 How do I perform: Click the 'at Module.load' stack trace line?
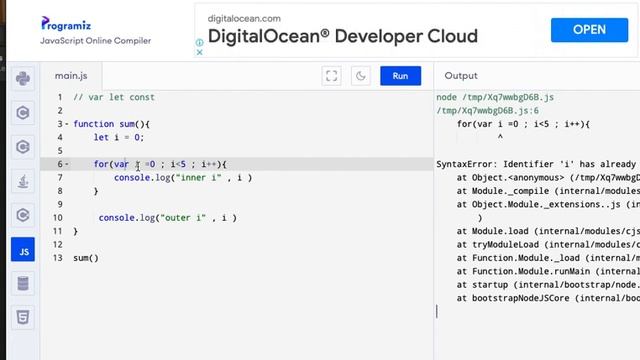pos(548,231)
